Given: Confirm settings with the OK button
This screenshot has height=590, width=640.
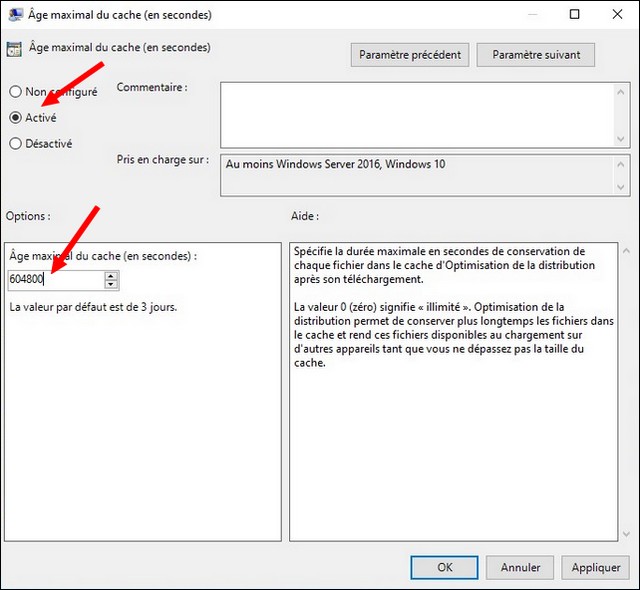Looking at the screenshot, I should click(444, 567).
